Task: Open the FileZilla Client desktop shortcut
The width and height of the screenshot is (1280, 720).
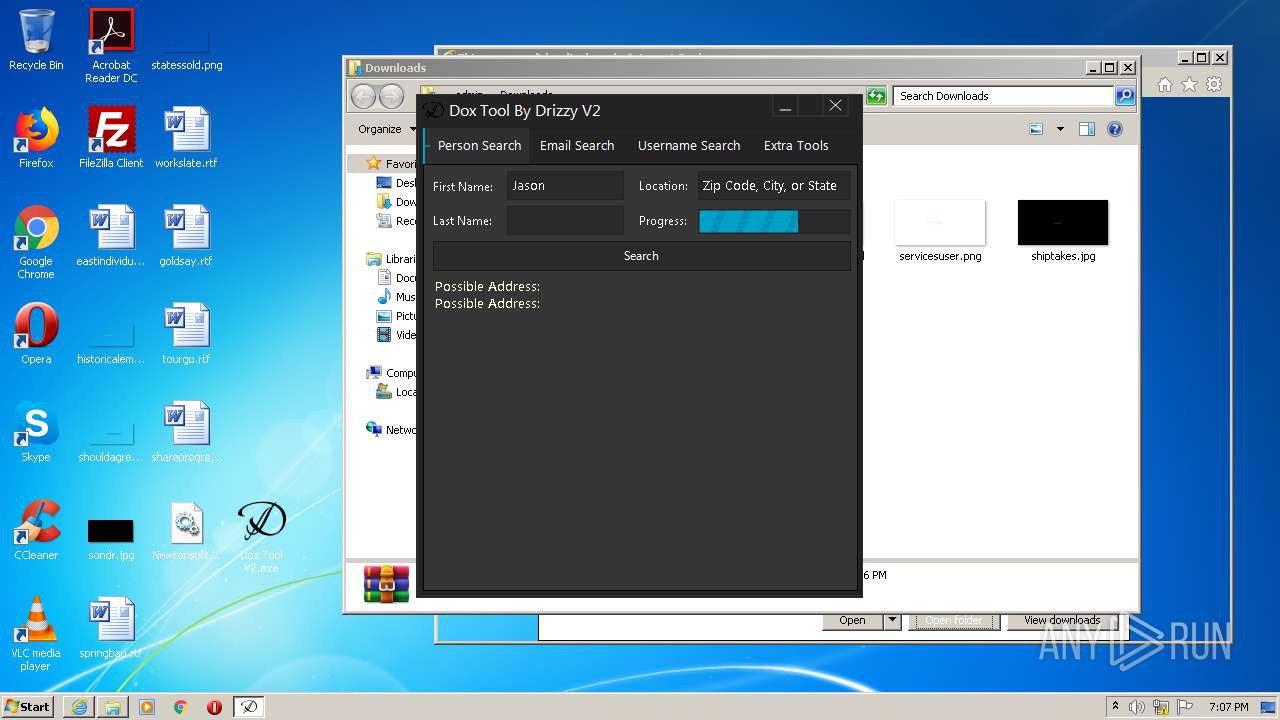Action: [x=111, y=138]
